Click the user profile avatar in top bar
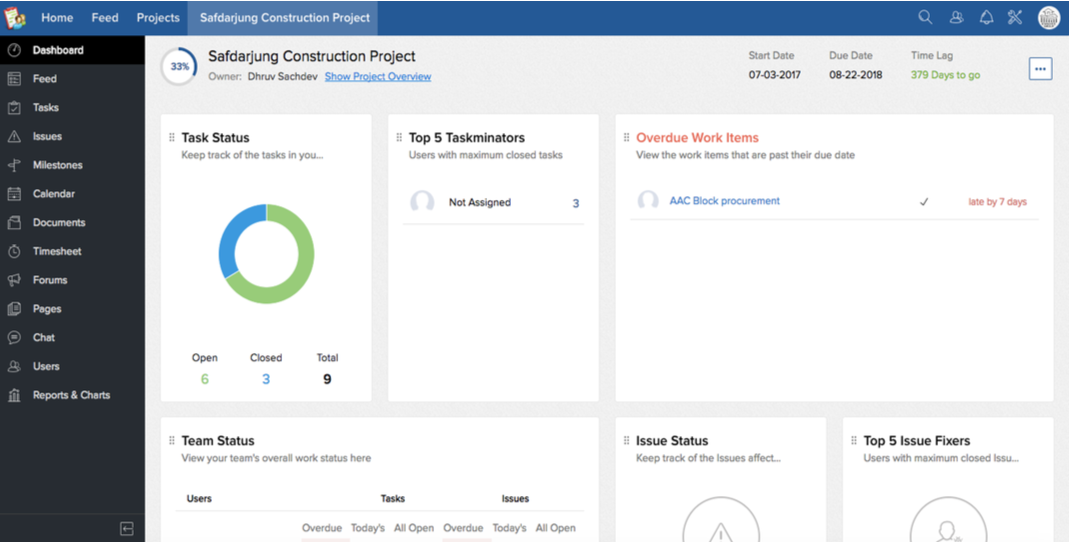Viewport: 1072px width, 543px height. point(1048,17)
